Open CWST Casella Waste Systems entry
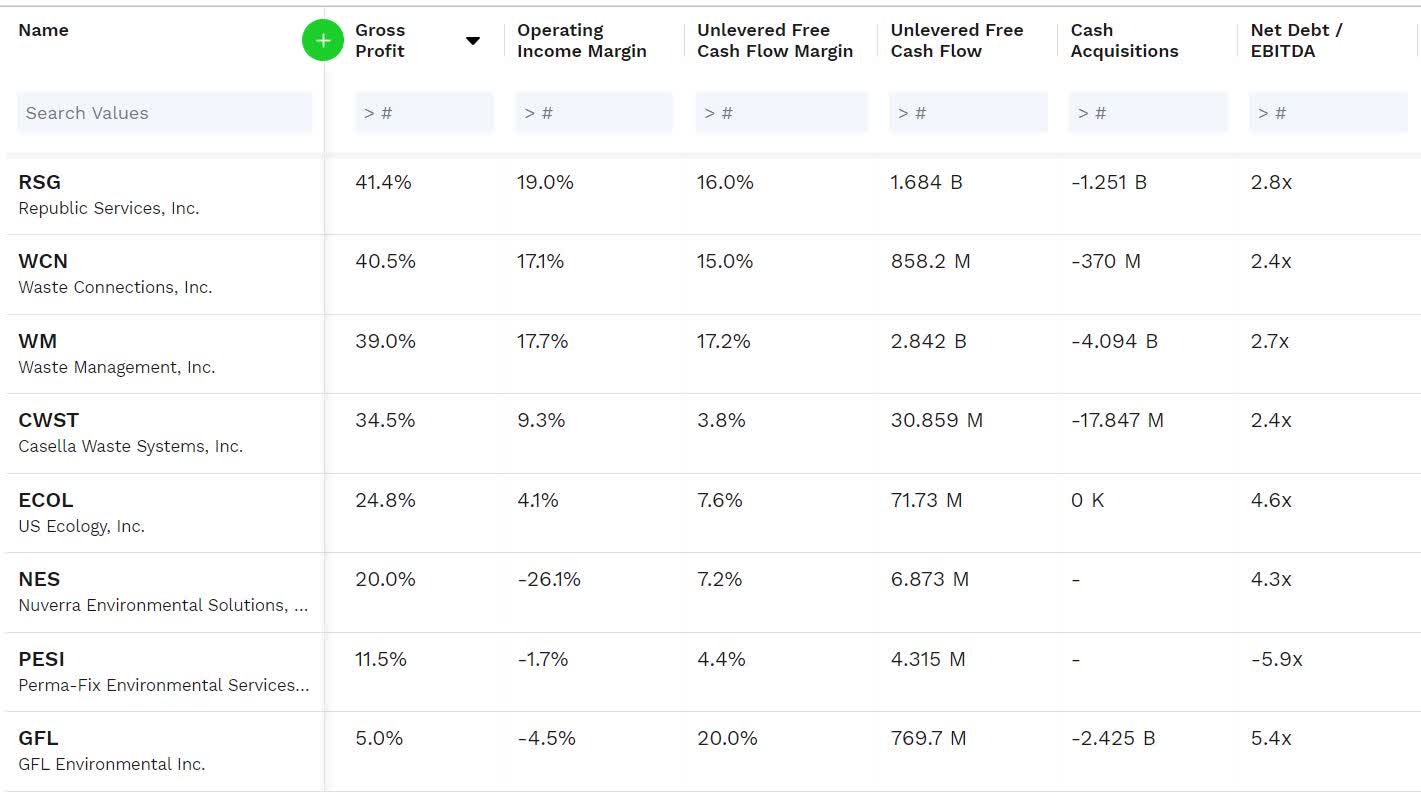This screenshot has width=1421, height=797. point(48,420)
